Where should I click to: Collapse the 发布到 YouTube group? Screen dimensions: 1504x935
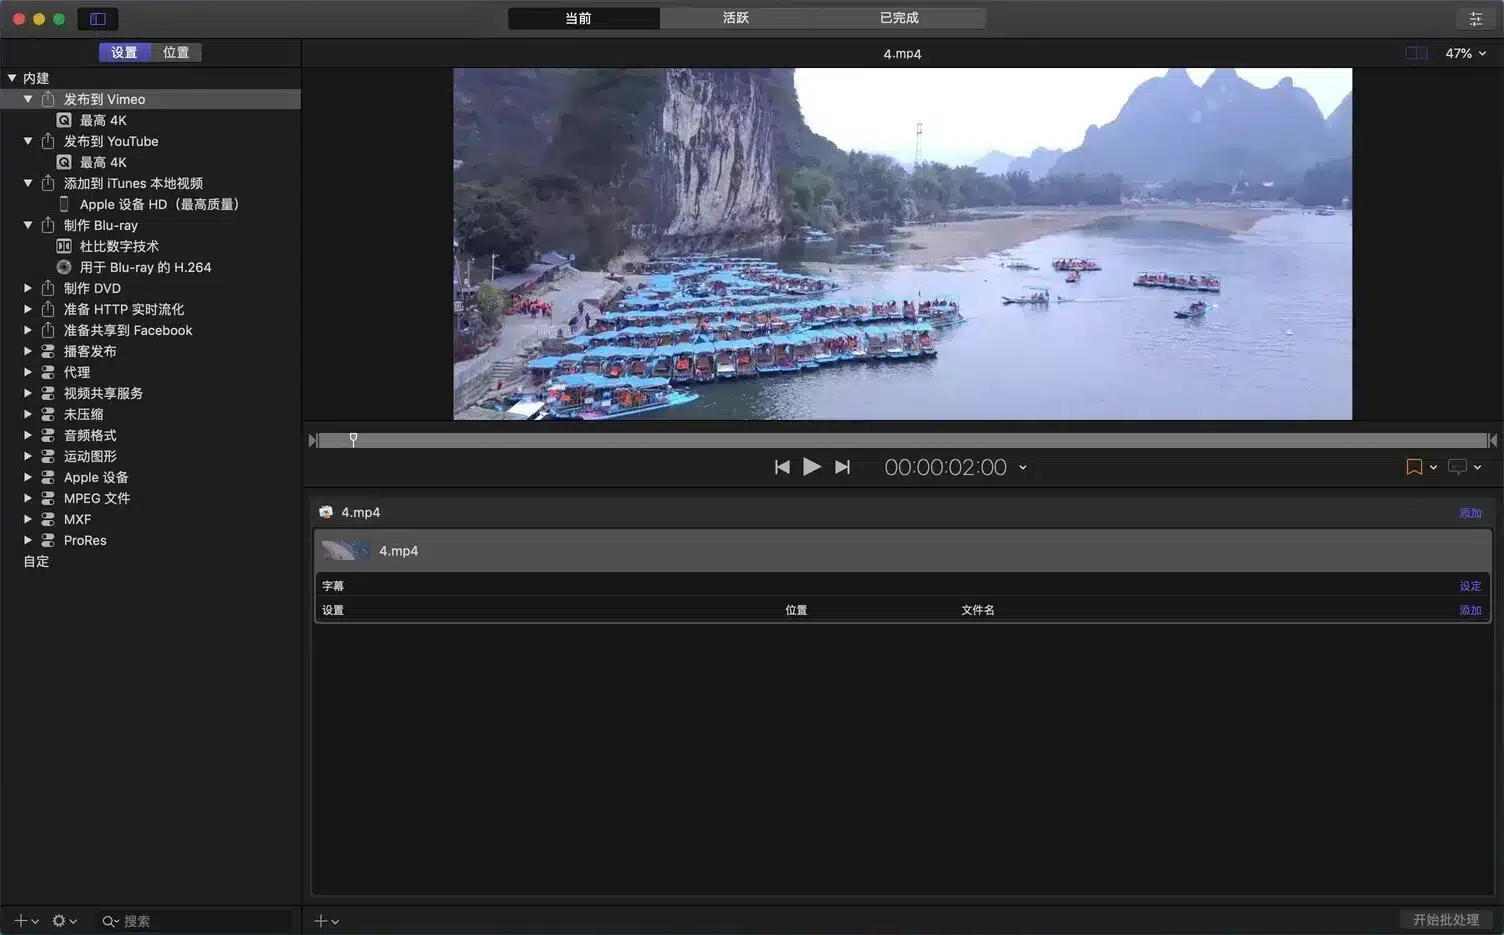[x=28, y=141]
